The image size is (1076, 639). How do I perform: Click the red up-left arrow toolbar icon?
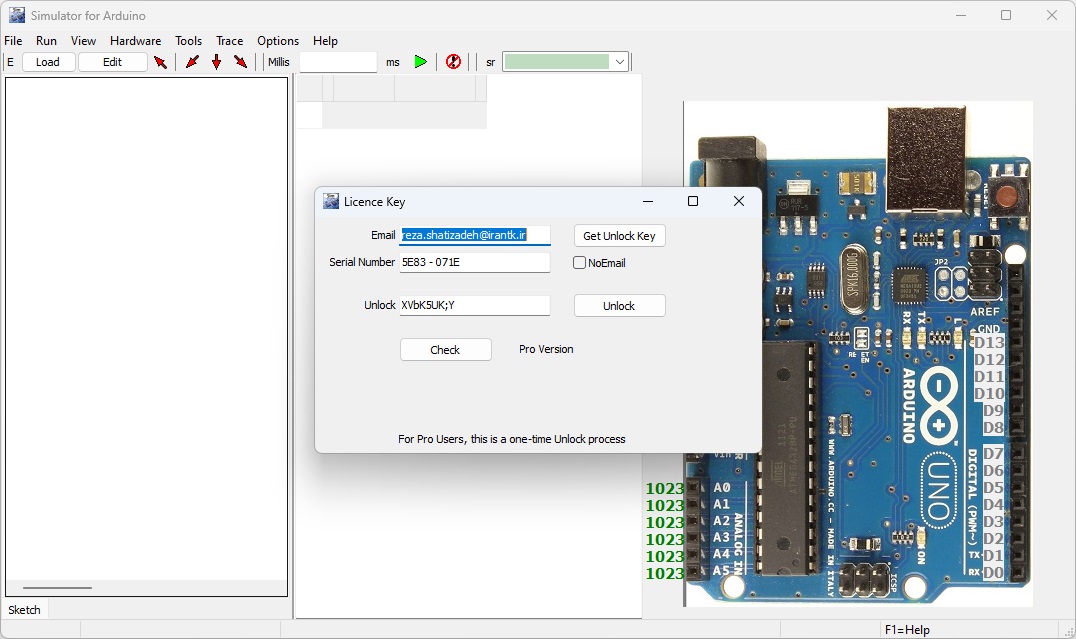161,62
